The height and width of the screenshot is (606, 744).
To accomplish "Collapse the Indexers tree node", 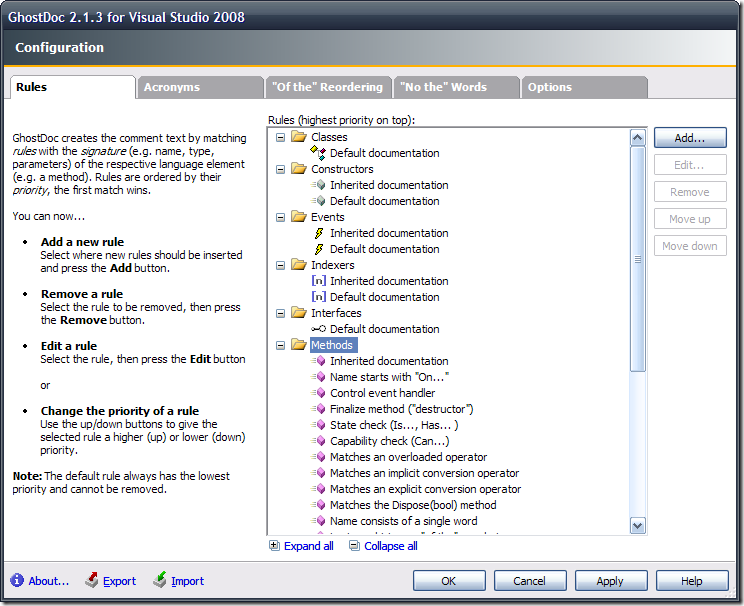I will pyautogui.click(x=280, y=265).
